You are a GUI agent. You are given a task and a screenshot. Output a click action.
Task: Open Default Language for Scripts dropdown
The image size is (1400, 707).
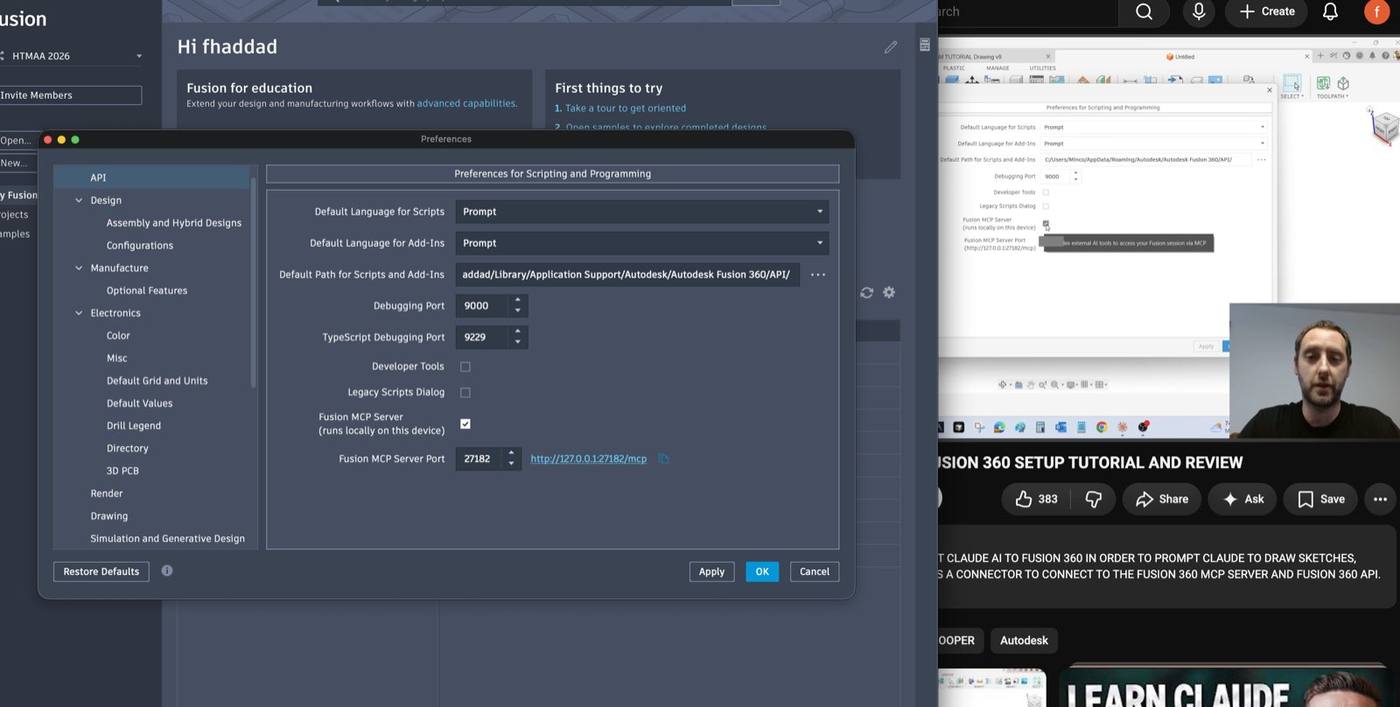[642, 212]
